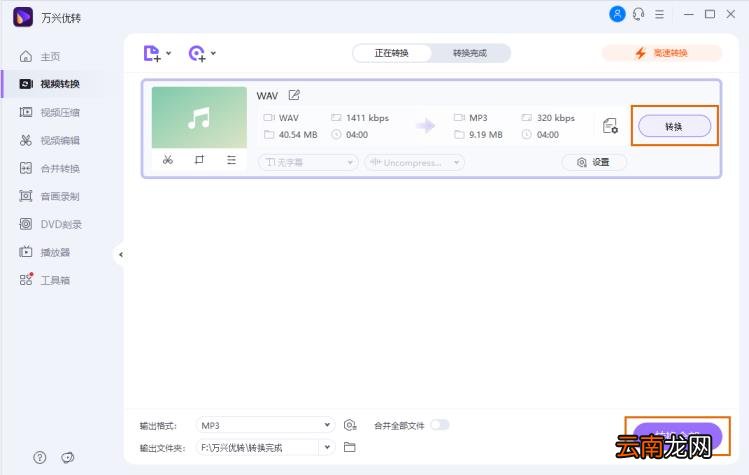Open the hamburger main menu
Image resolution: width=749 pixels, height=475 pixels.
[660, 14]
